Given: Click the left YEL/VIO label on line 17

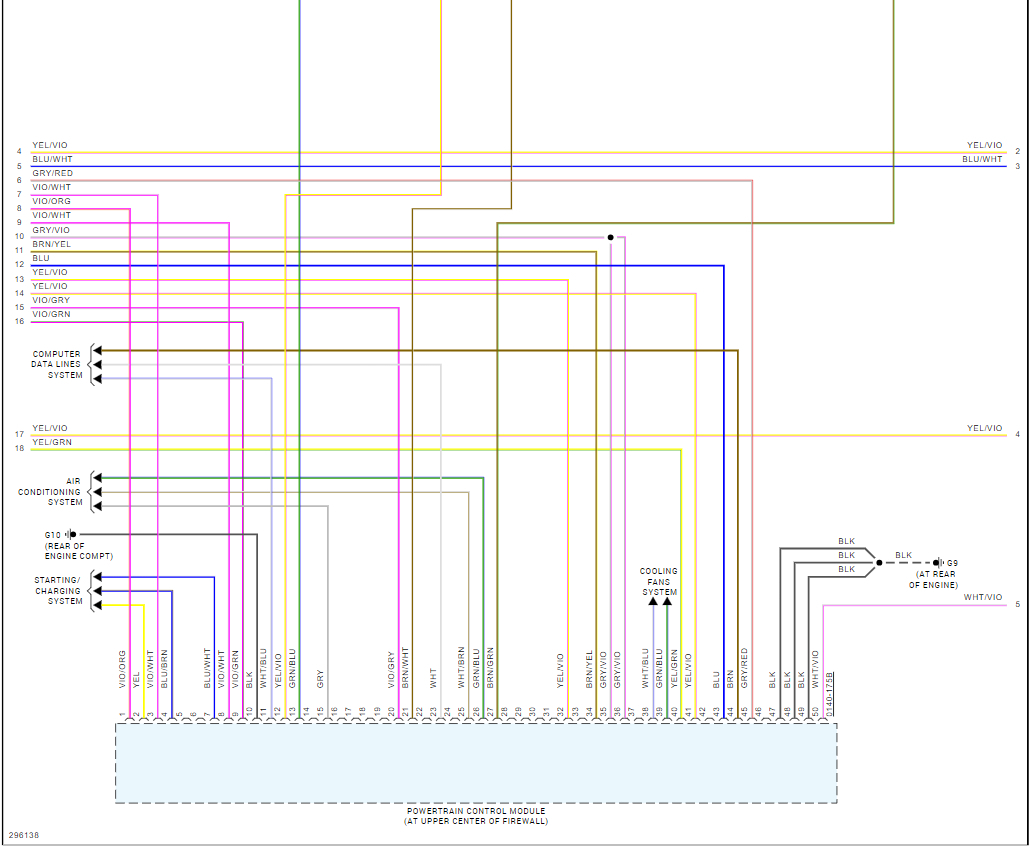Looking at the screenshot, I should 50,428.
